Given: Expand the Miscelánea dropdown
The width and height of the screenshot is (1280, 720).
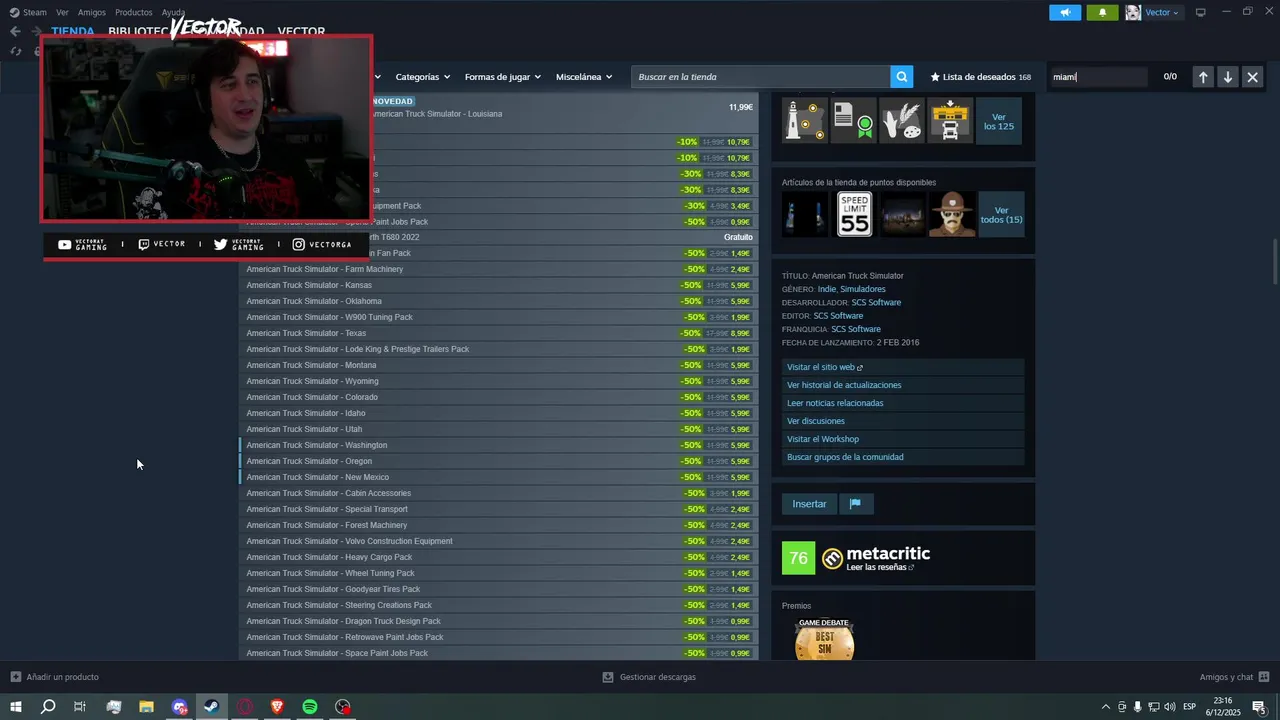Looking at the screenshot, I should point(584,77).
